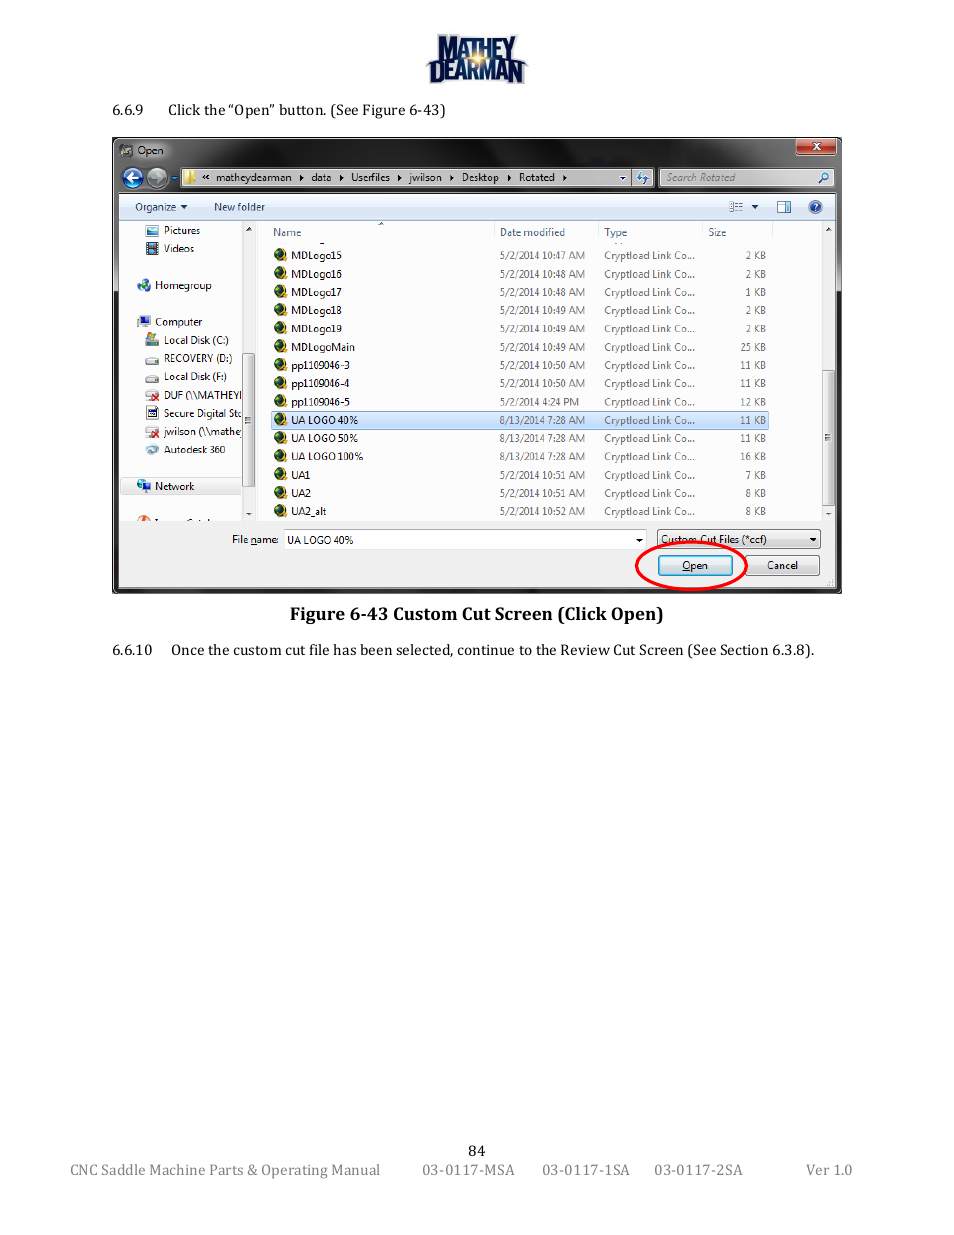
Task: Open the Custom Cut Files type dropdown
Action: [738, 540]
